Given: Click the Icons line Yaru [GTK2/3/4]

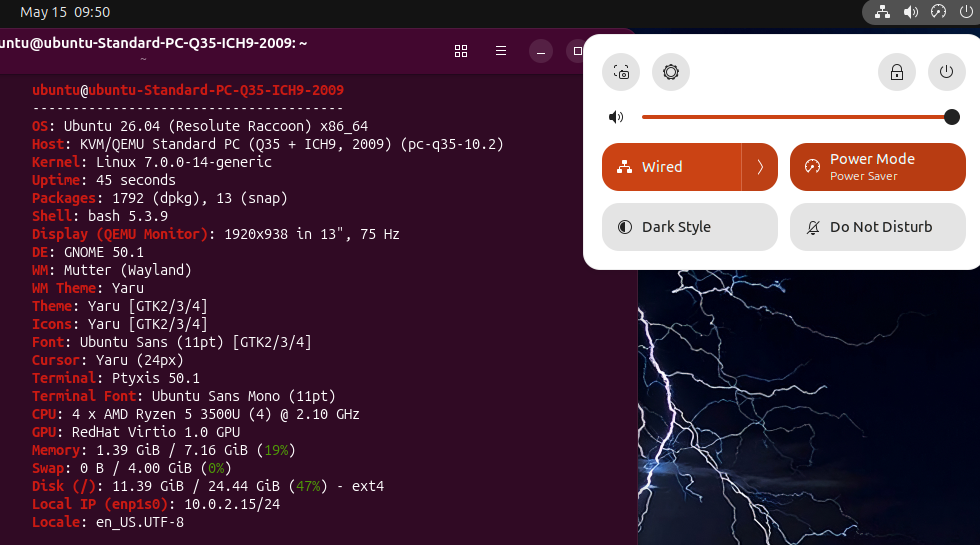Looking at the screenshot, I should click(x=120, y=324).
